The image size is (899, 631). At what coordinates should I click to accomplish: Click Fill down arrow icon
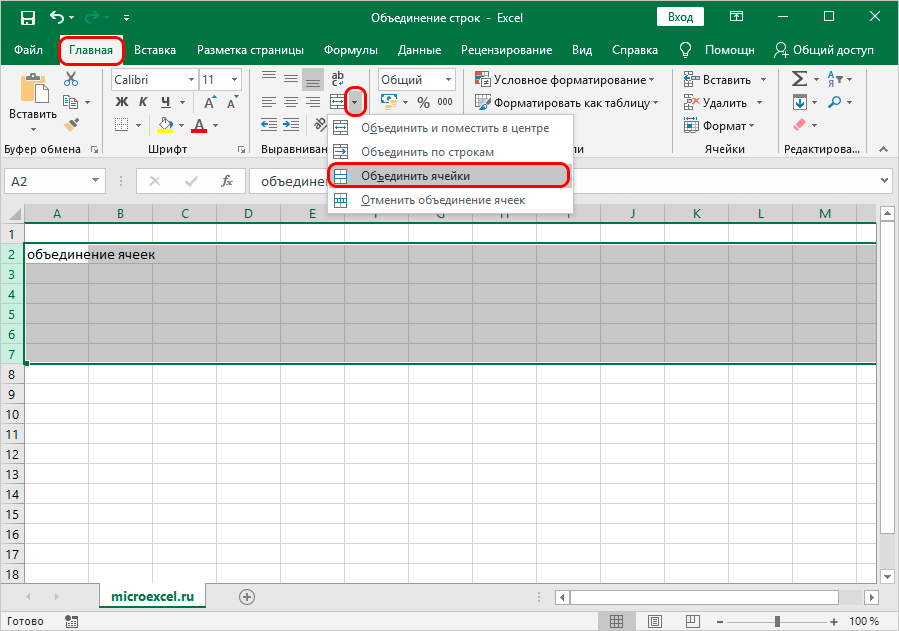coord(800,102)
